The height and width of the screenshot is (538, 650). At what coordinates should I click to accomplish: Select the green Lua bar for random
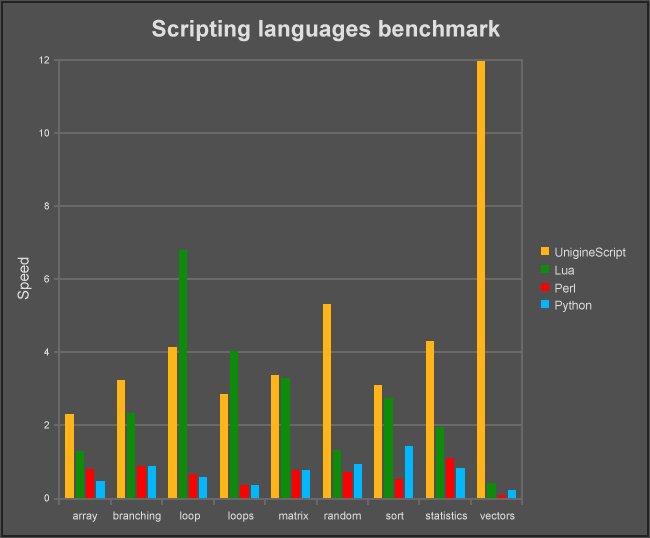[x=337, y=474]
